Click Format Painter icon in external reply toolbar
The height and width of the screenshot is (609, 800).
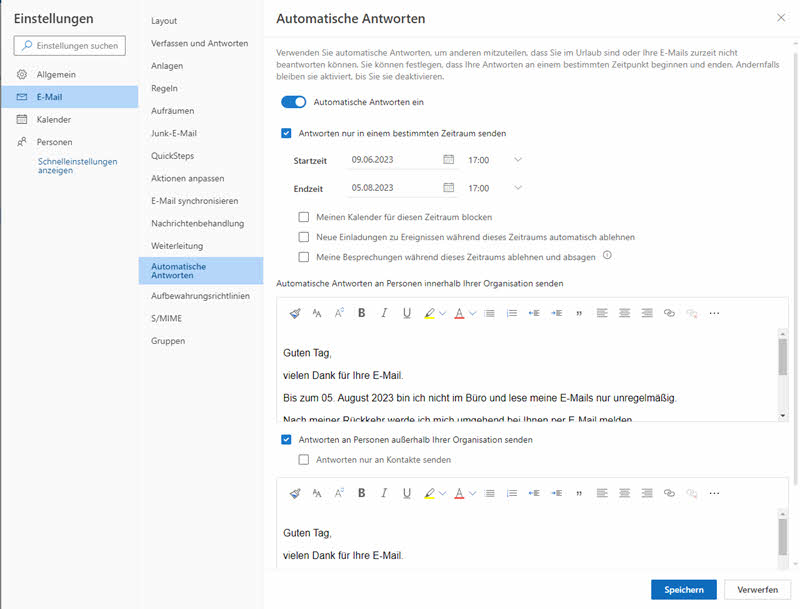pos(295,493)
